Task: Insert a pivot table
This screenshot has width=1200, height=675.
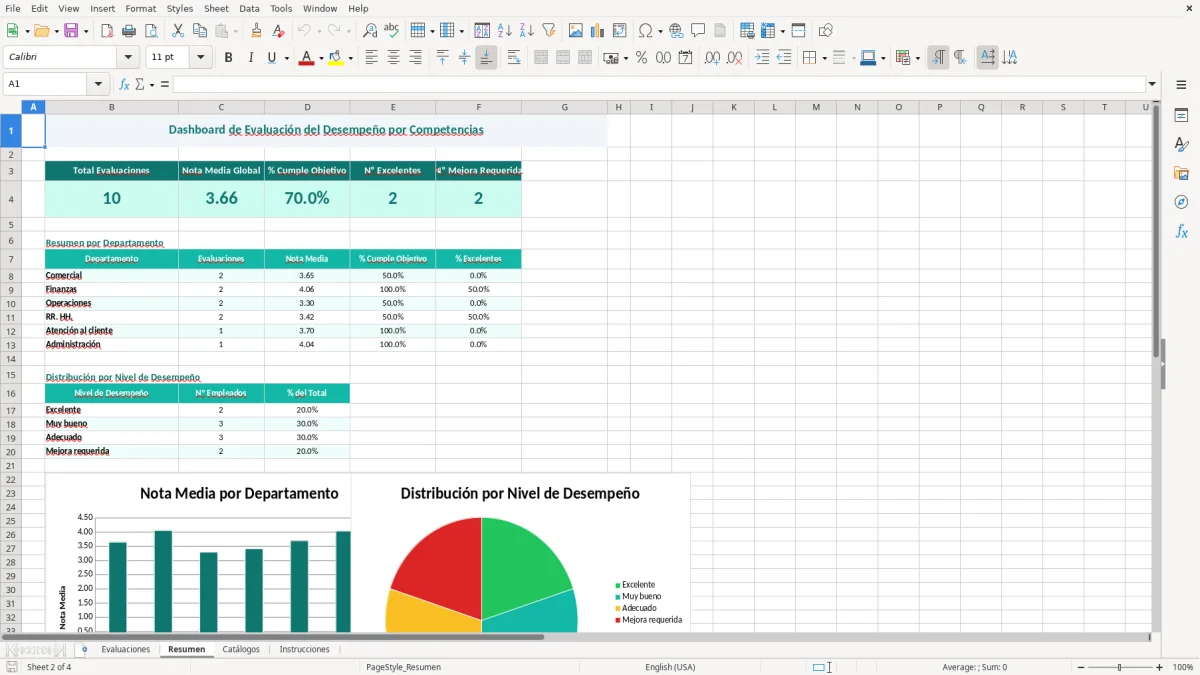Action: (619, 31)
